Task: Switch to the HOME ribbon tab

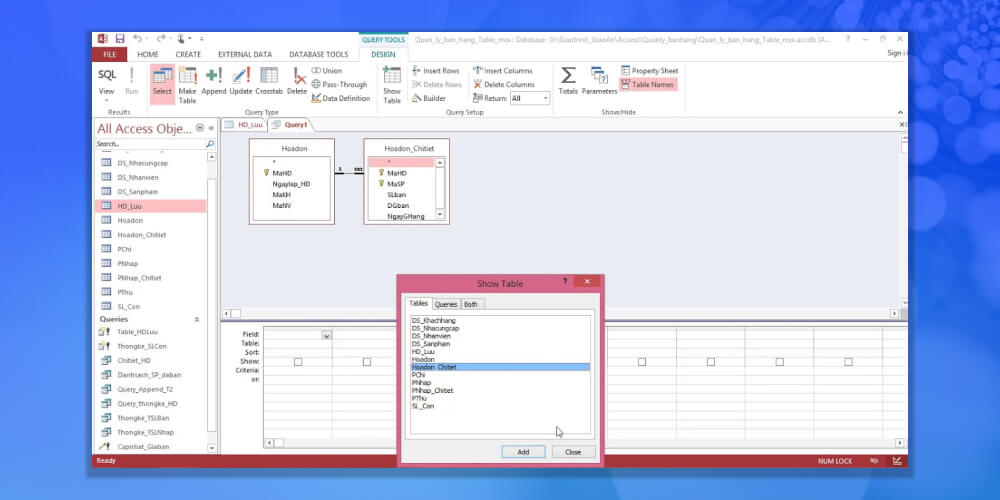Action: [x=148, y=54]
